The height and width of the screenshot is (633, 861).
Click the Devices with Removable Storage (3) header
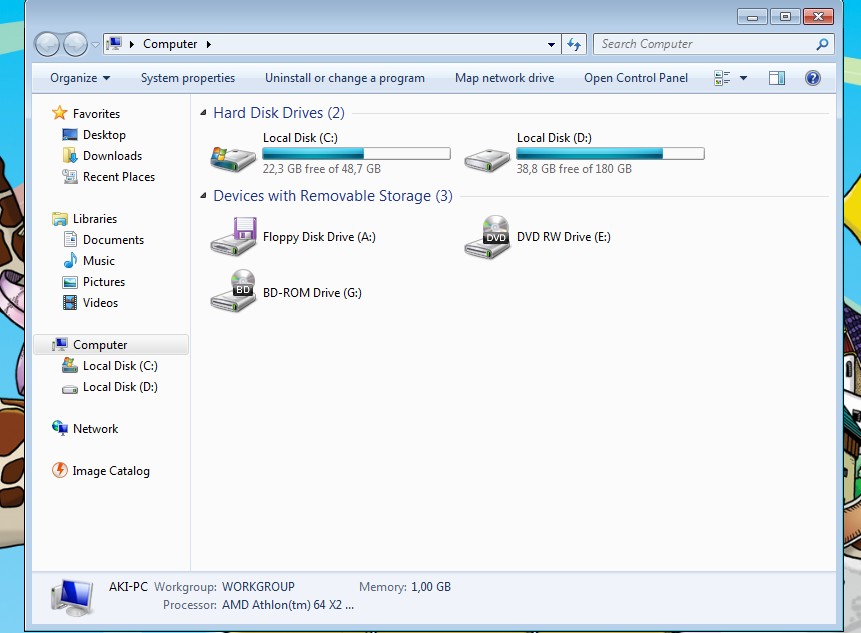333,196
